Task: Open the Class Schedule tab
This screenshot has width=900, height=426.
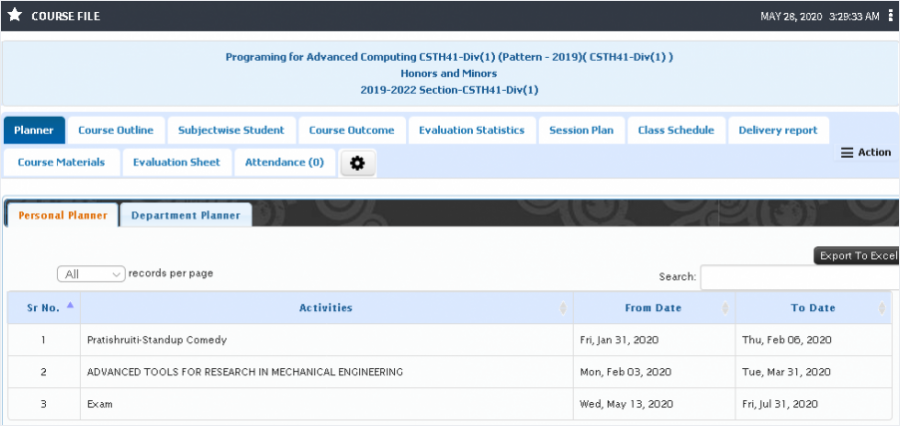Action: (x=676, y=130)
